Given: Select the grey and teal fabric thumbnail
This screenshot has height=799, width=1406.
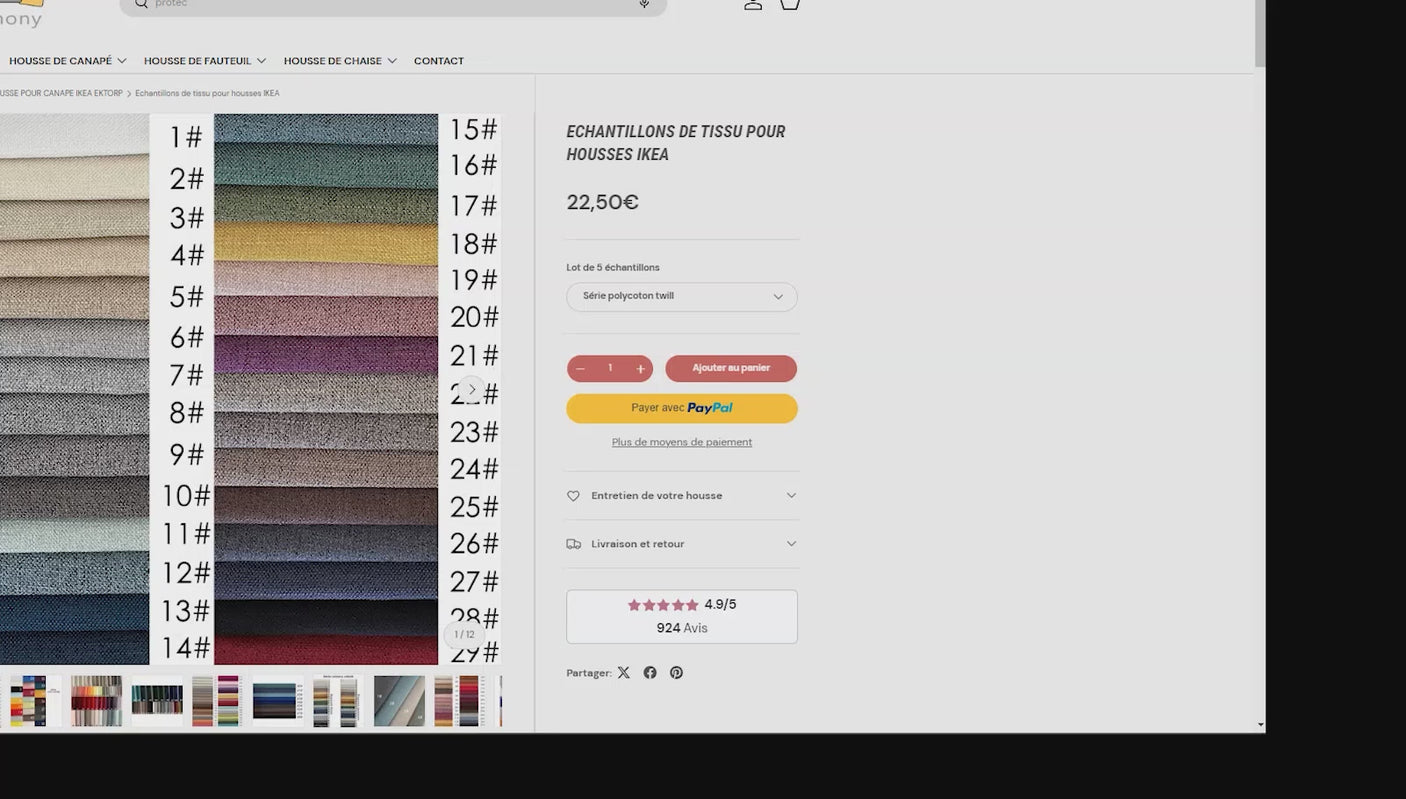Looking at the screenshot, I should 399,701.
